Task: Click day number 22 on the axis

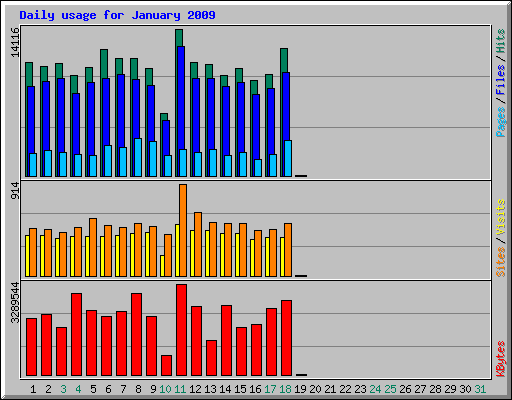Action: [345, 389]
